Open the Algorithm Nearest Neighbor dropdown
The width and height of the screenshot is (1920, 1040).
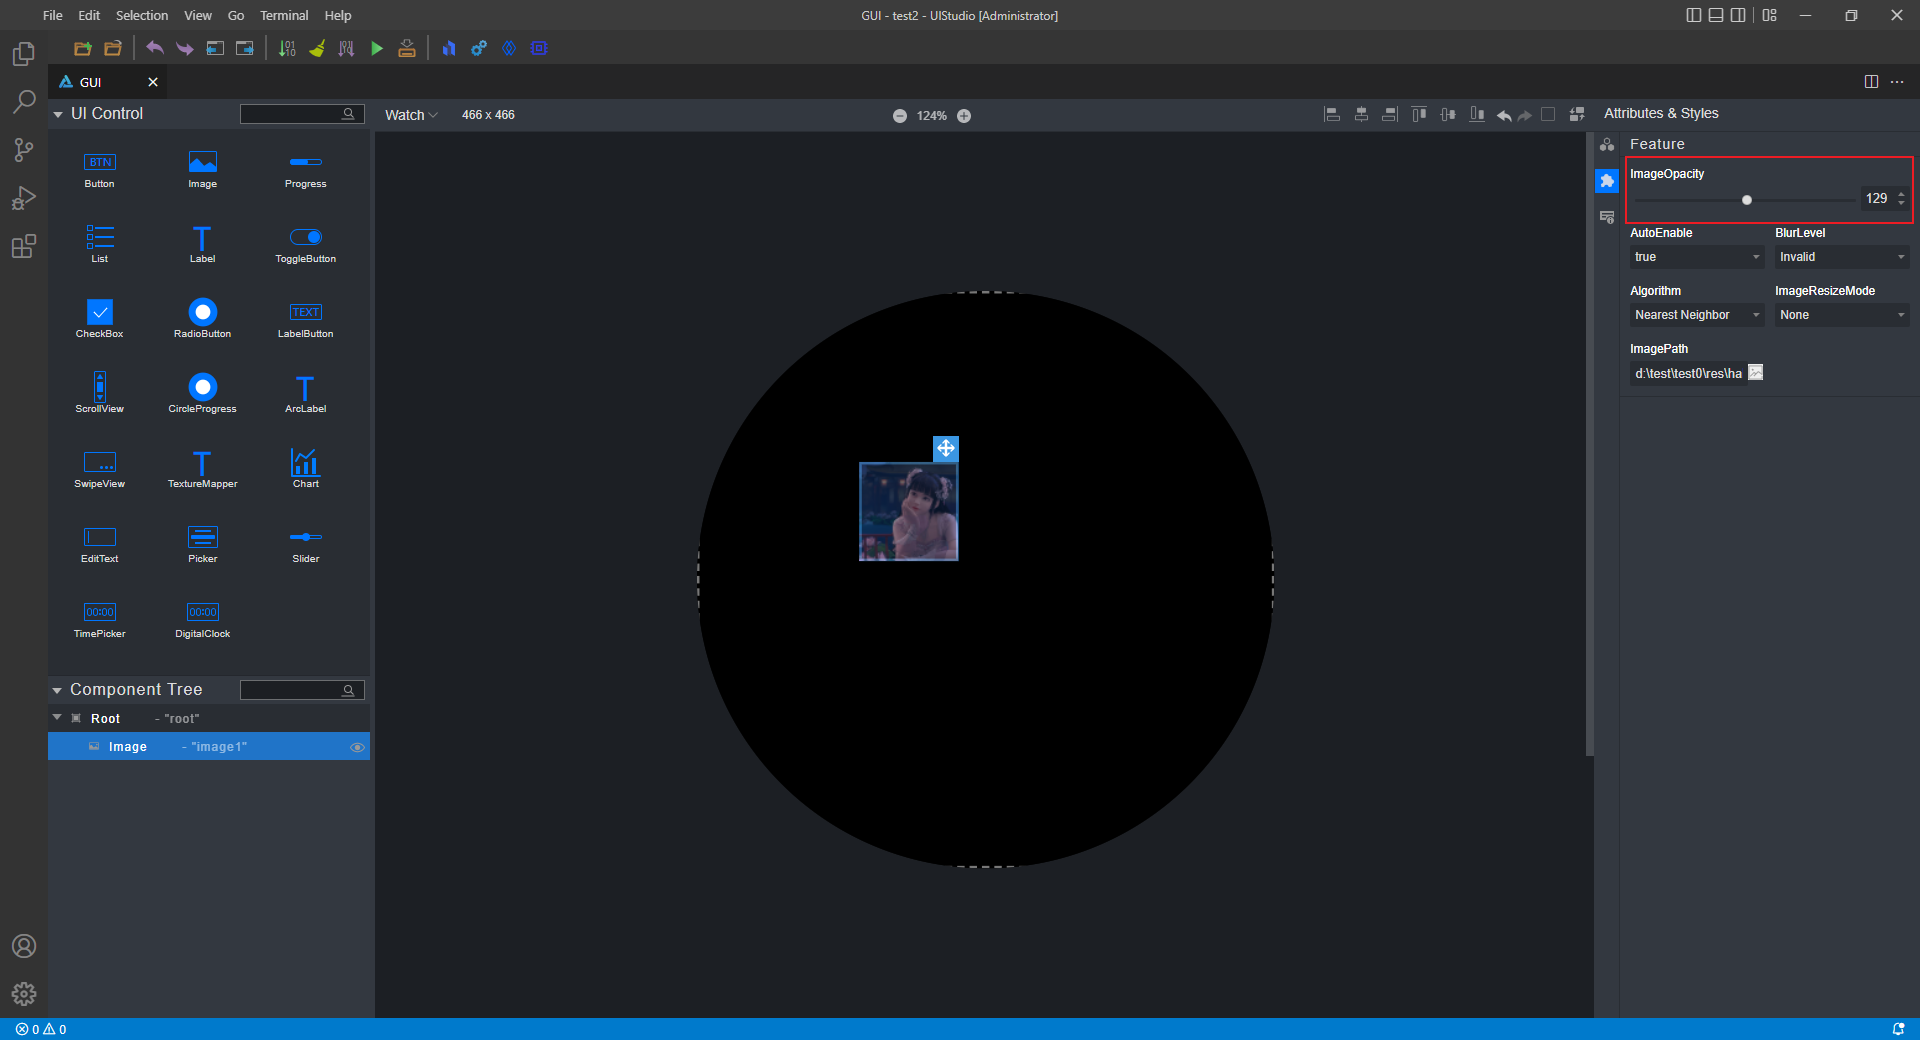pyautogui.click(x=1696, y=315)
